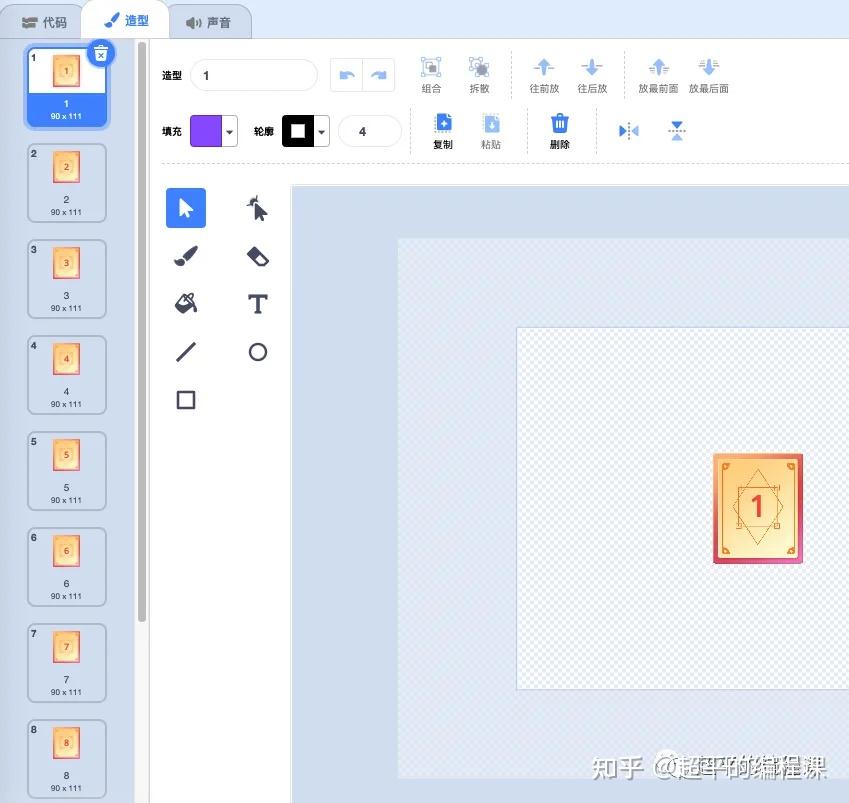The image size is (849, 803).
Task: Switch to the 代码 tab
Action: (x=44, y=19)
